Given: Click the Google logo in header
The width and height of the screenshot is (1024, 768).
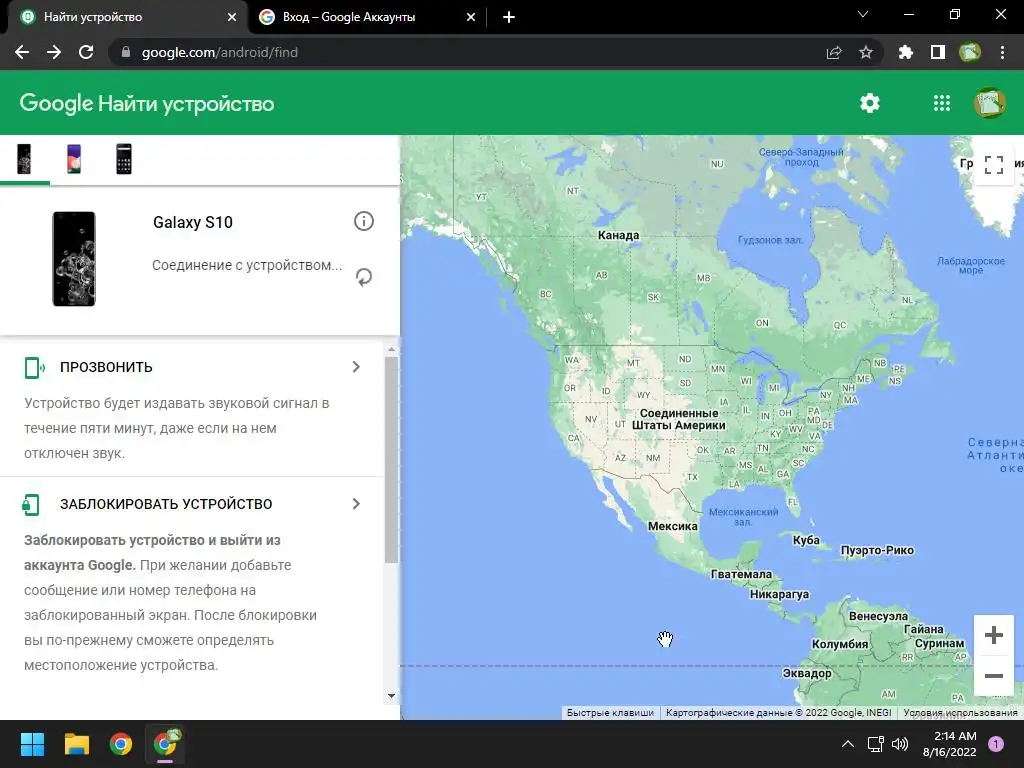Looking at the screenshot, I should coord(56,103).
